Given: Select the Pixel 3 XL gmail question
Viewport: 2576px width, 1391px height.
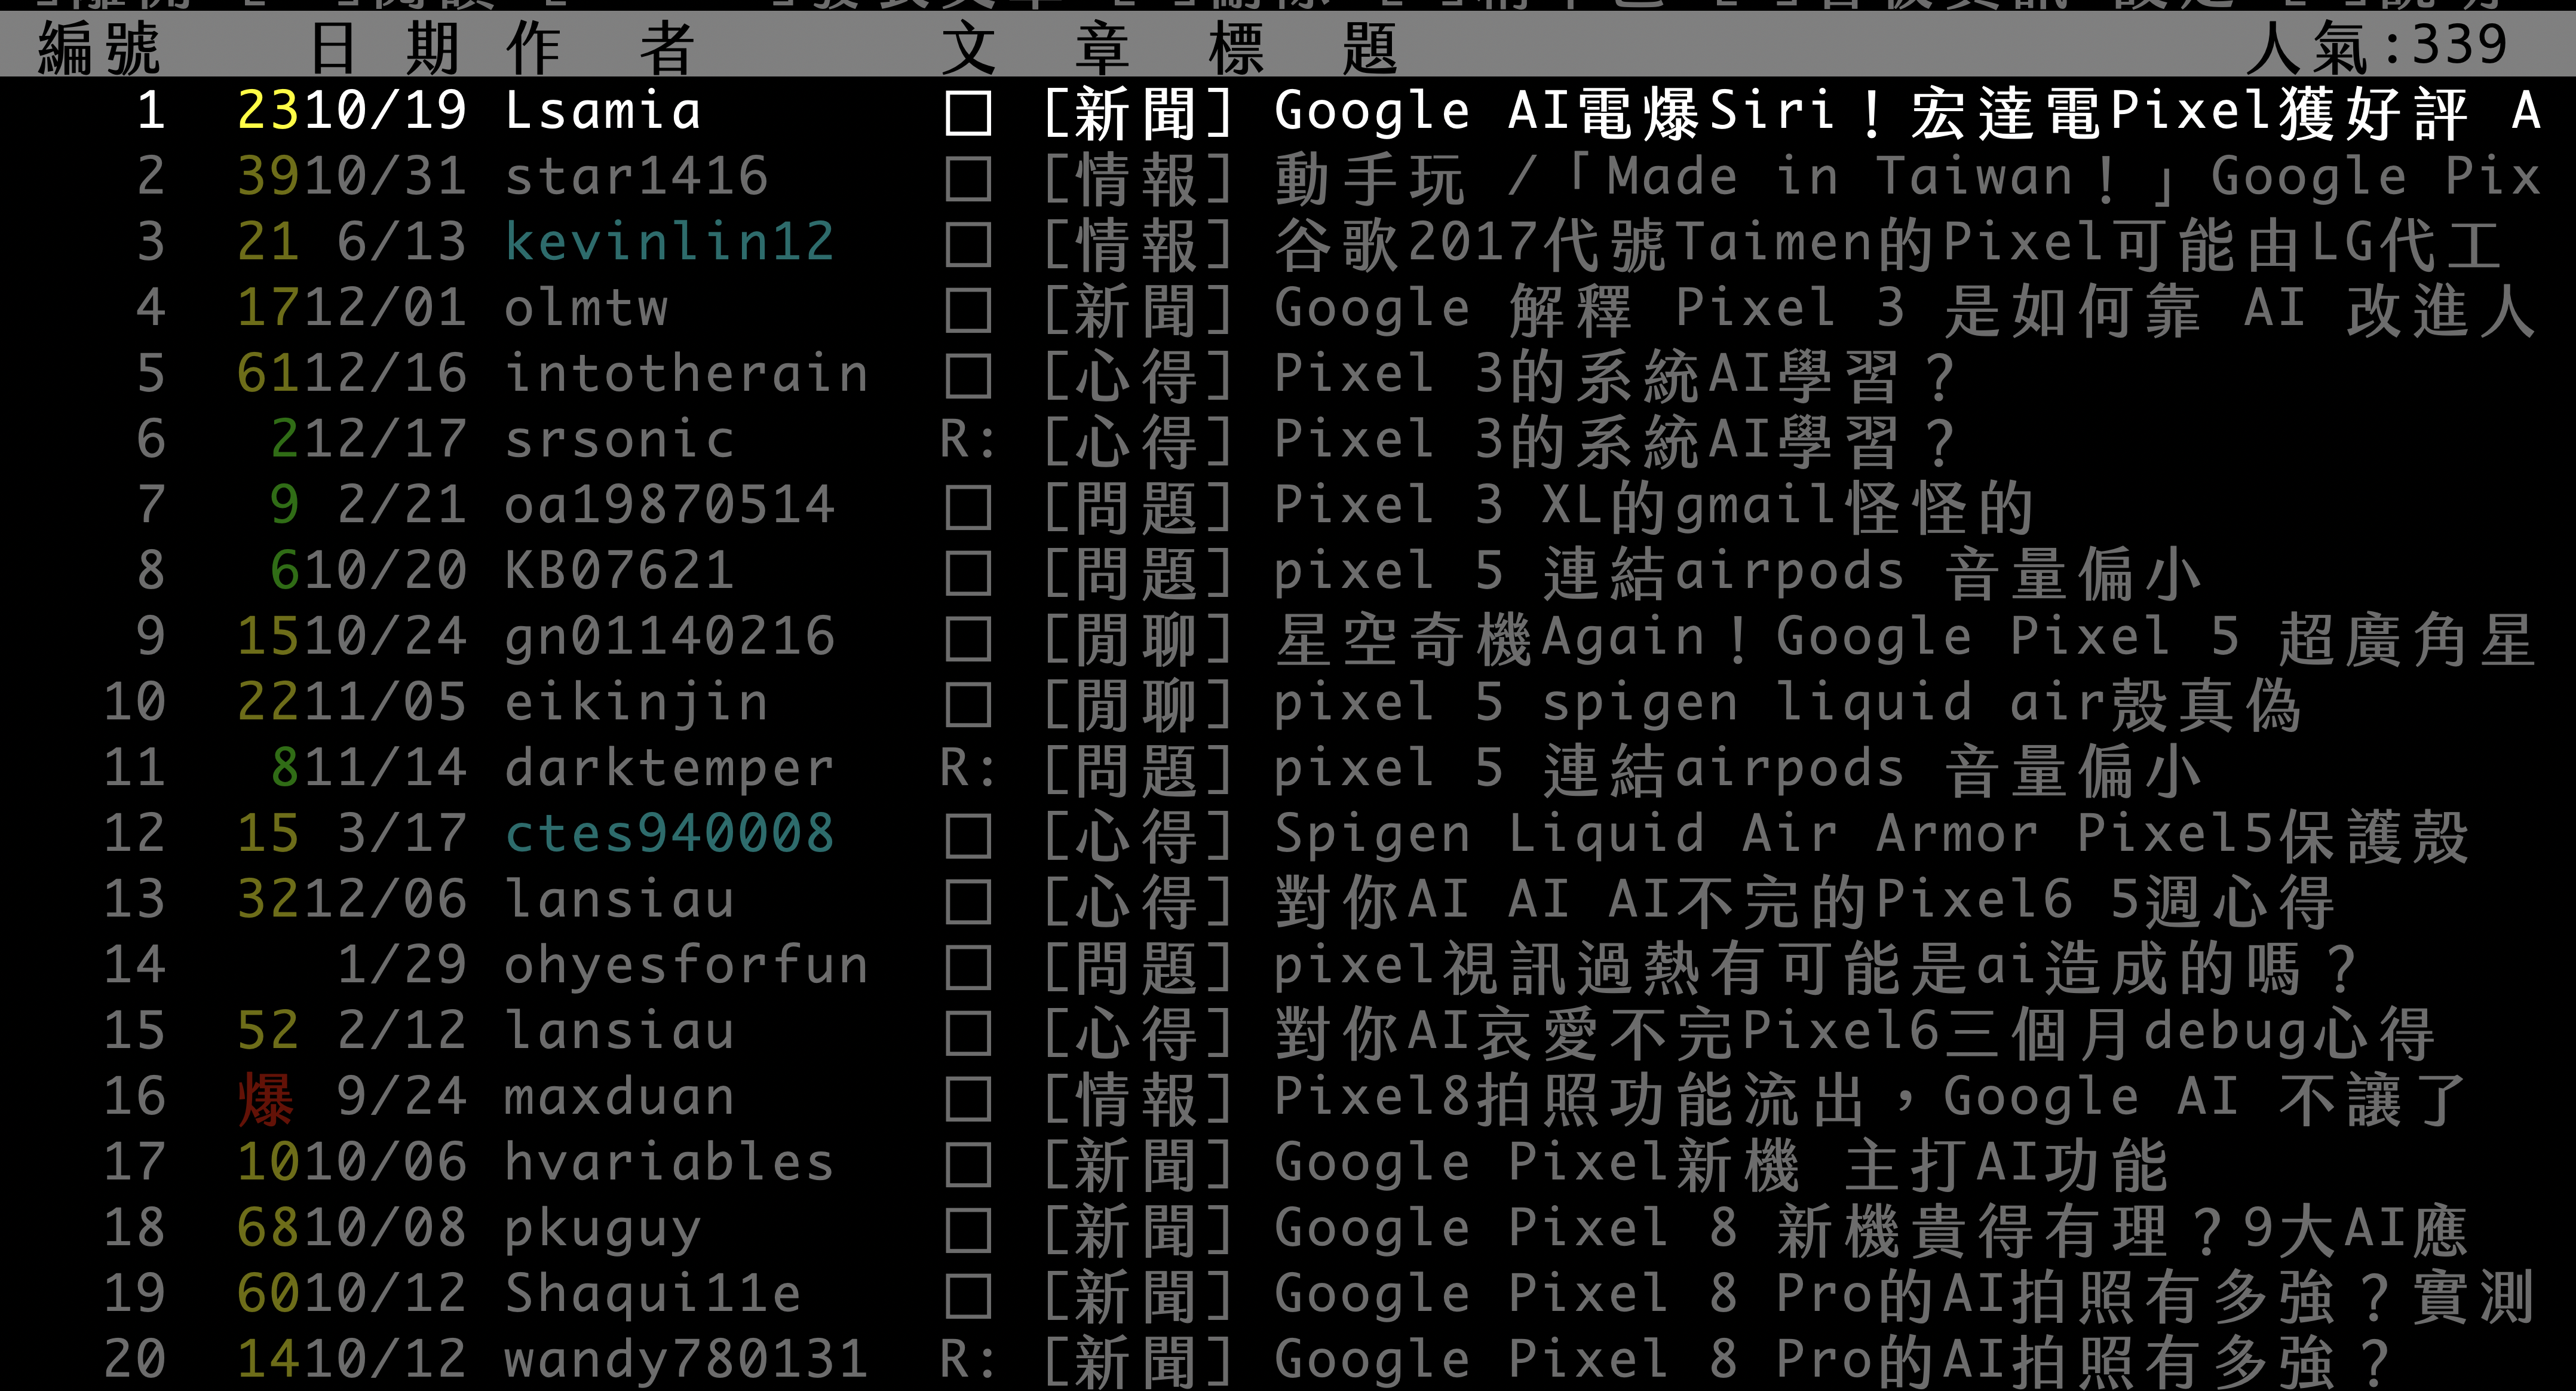Looking at the screenshot, I should [x=1288, y=505].
